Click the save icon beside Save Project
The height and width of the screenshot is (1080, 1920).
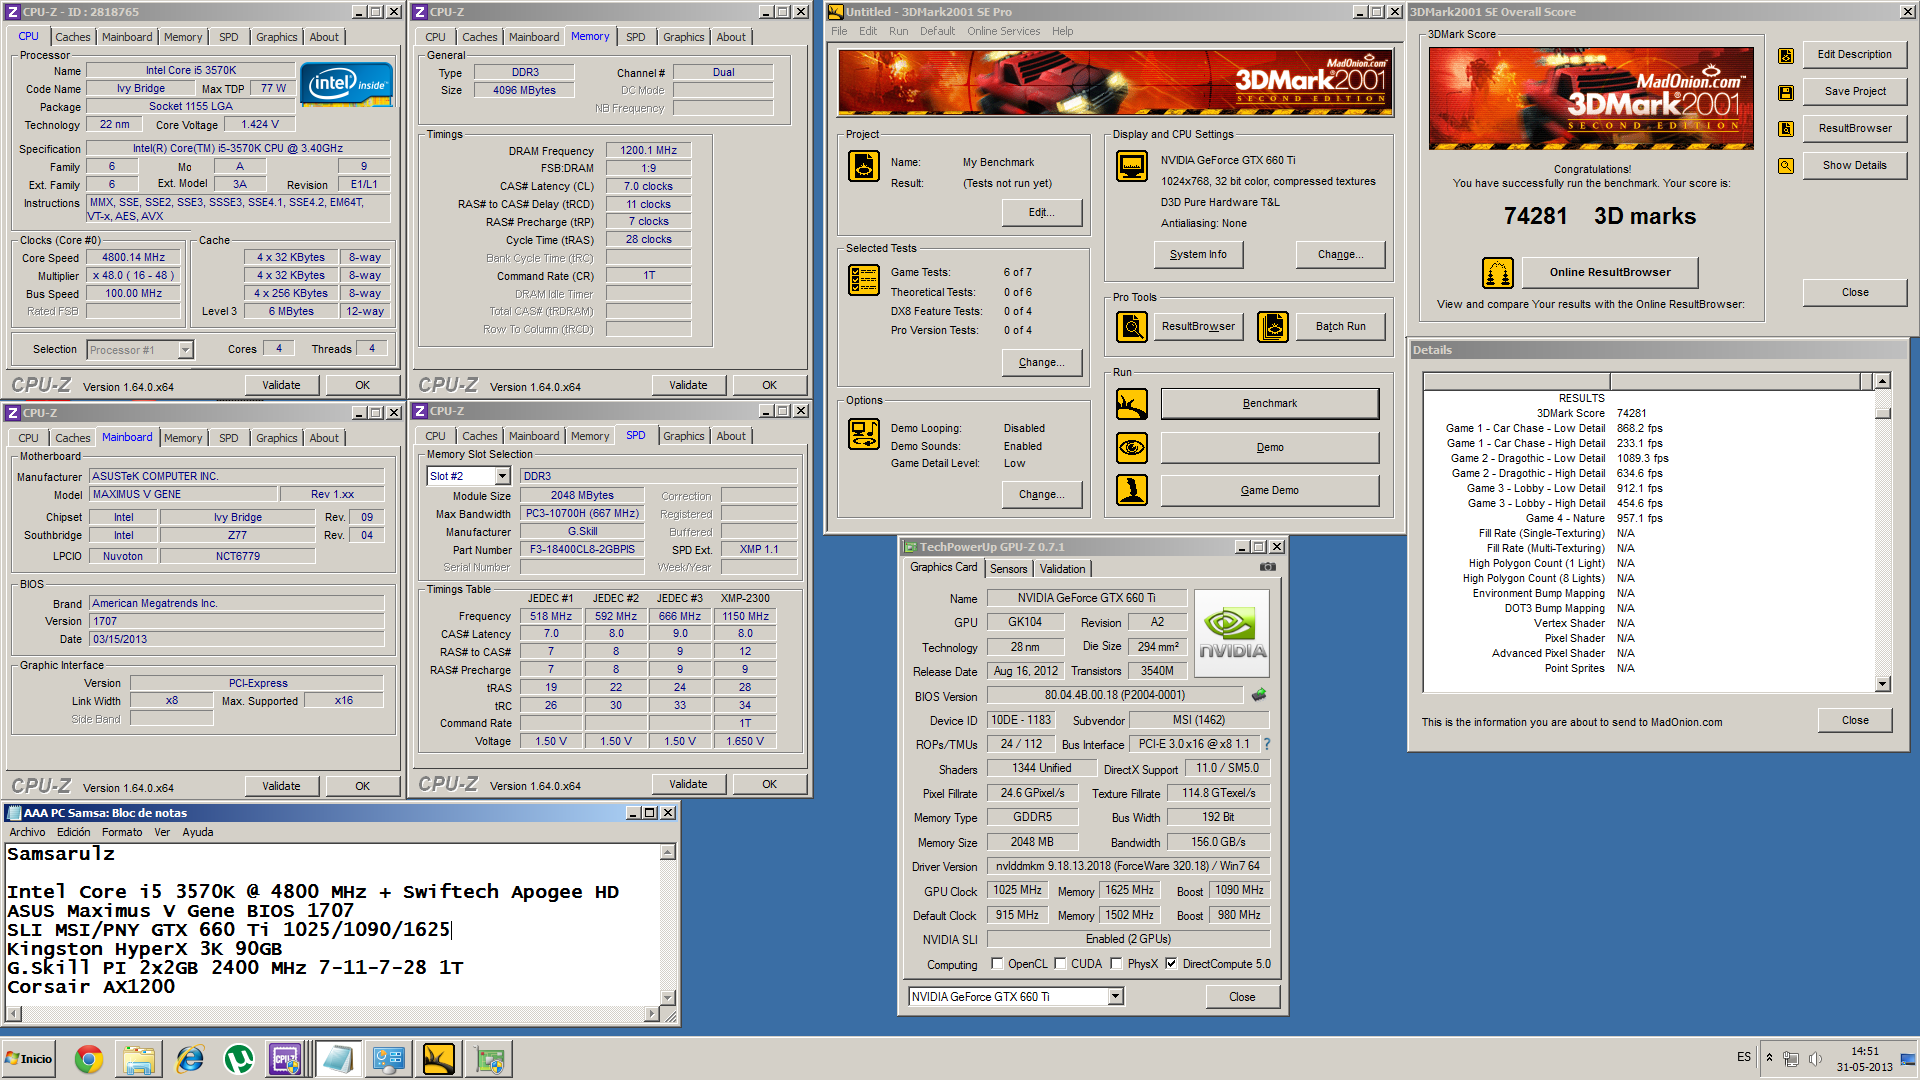tap(1786, 93)
